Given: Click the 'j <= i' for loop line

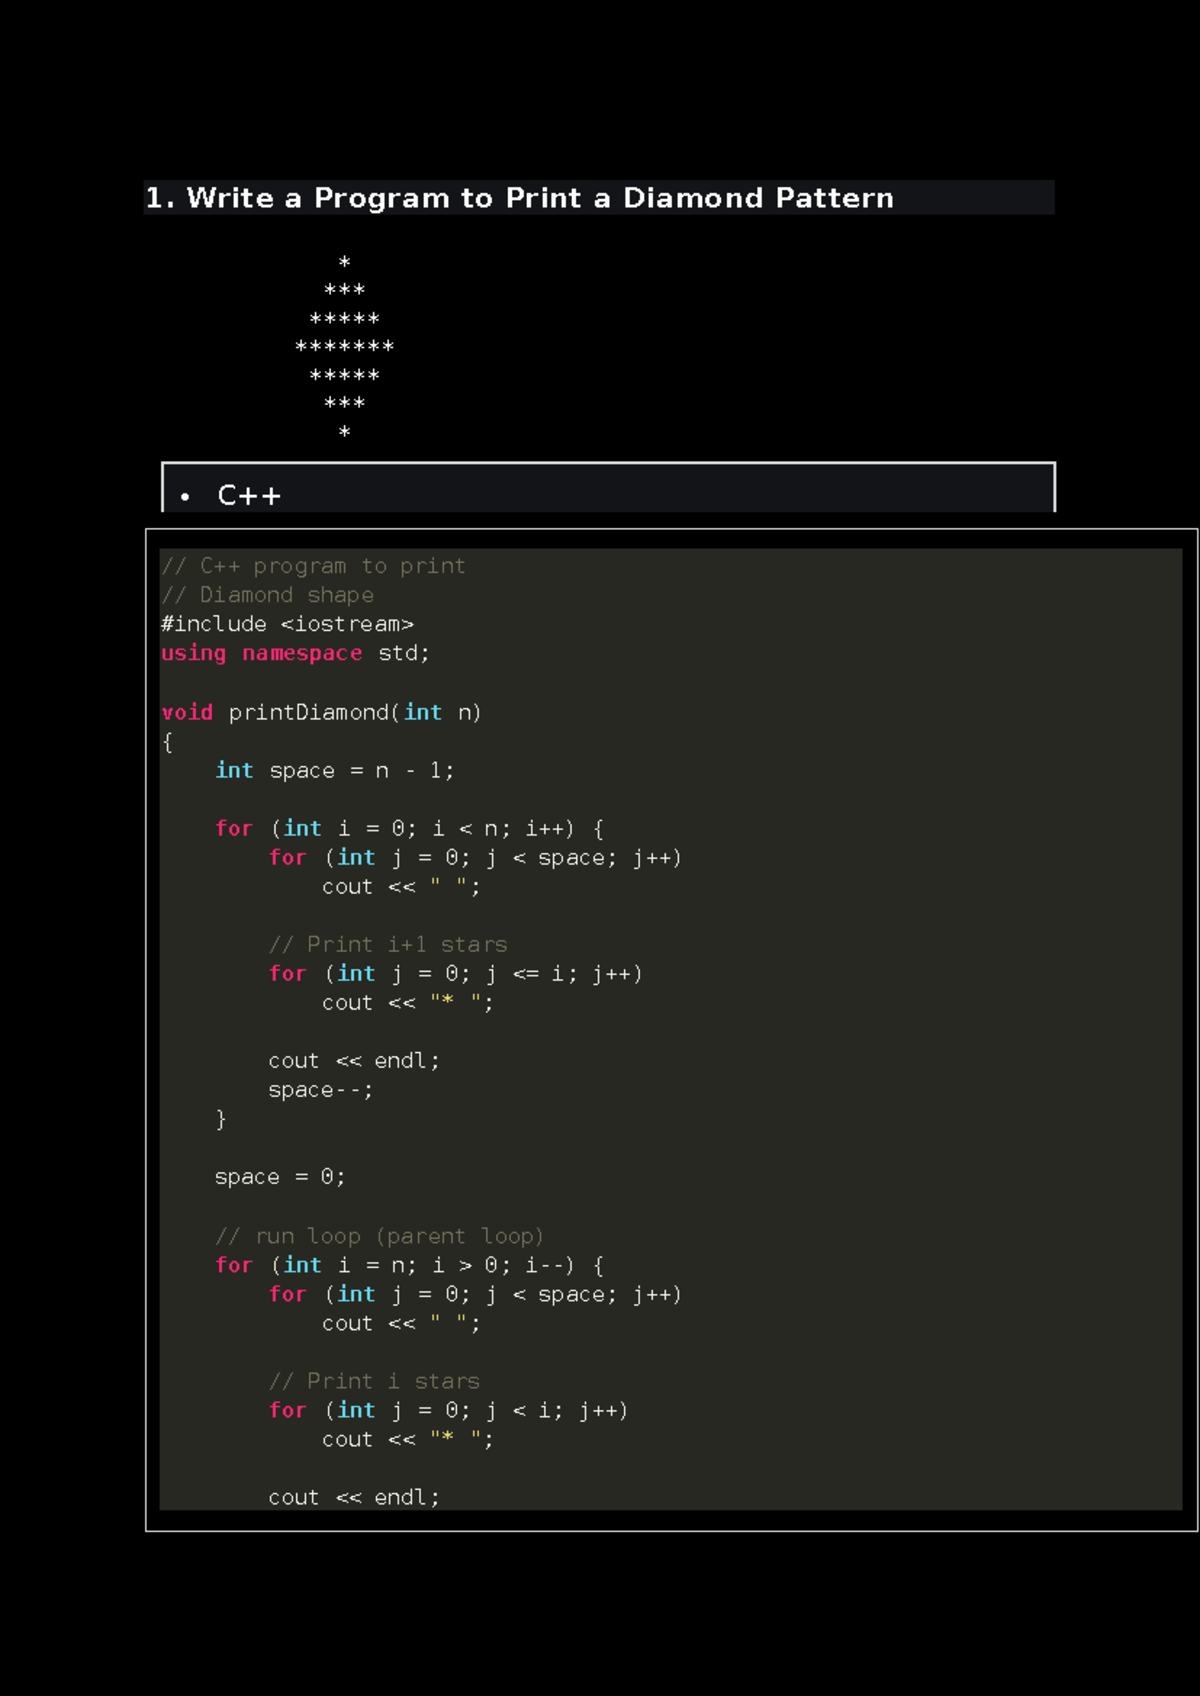Looking at the screenshot, I should point(455,973).
